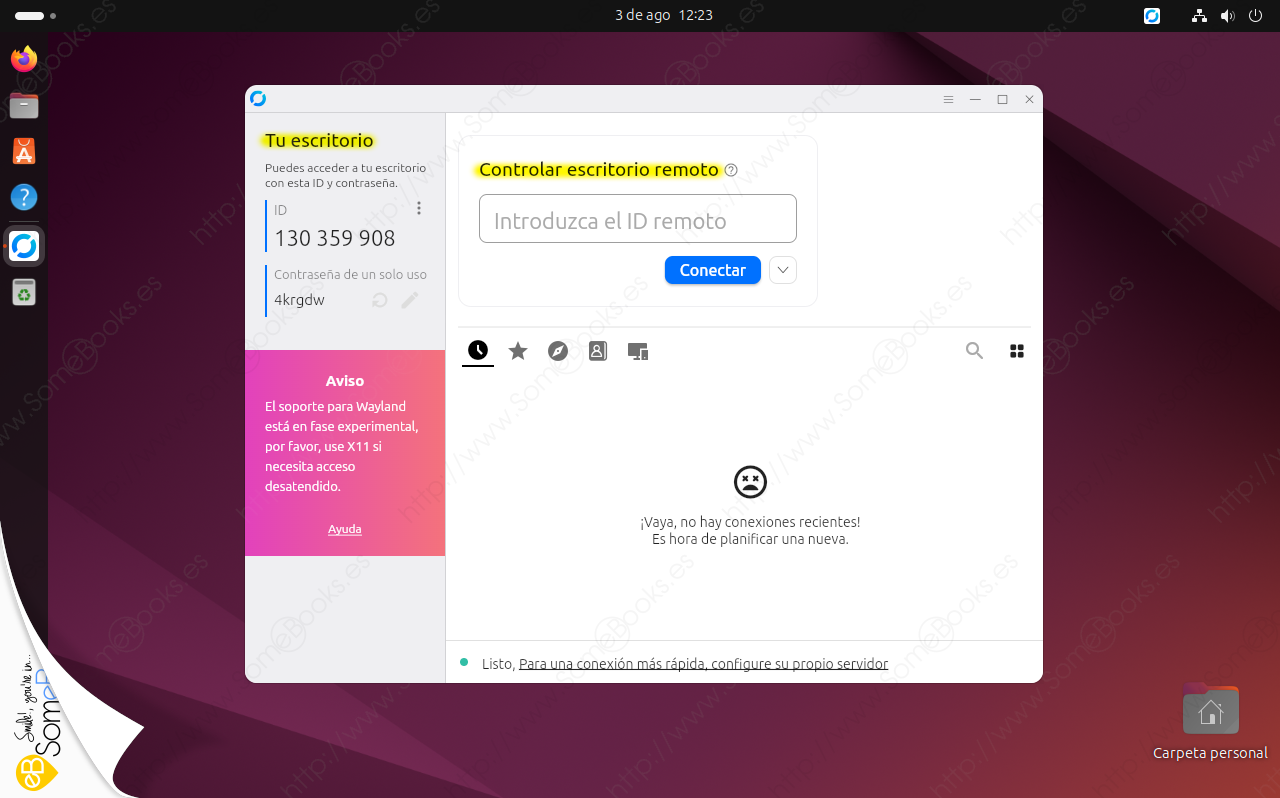Select the password text 4krgdw

tap(299, 300)
